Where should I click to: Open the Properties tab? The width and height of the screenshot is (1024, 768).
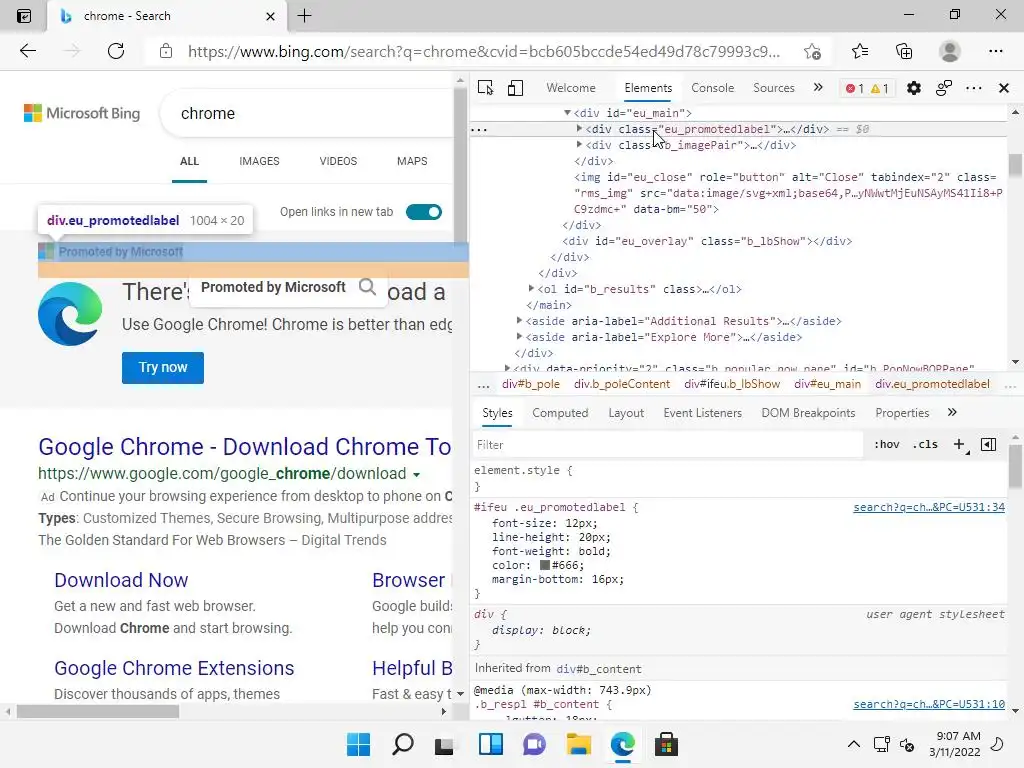point(902,413)
